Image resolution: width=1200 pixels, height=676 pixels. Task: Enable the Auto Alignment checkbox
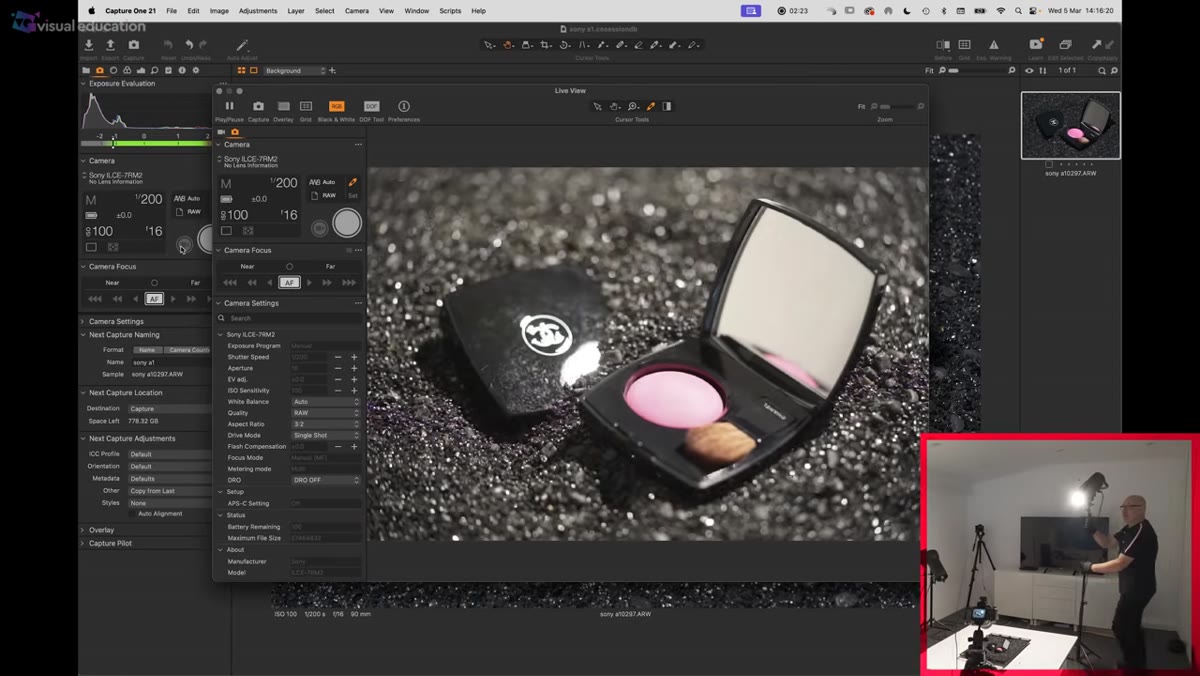[132, 514]
